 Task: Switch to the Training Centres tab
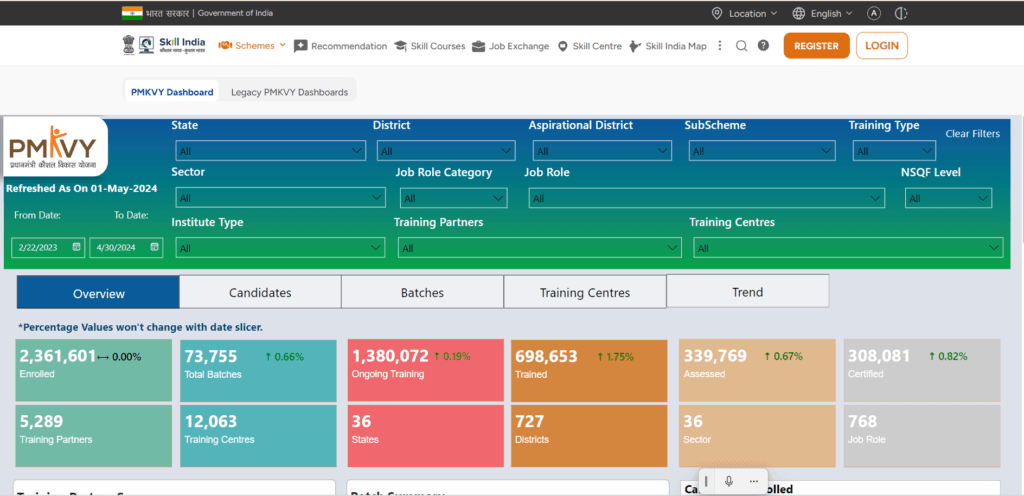(584, 292)
